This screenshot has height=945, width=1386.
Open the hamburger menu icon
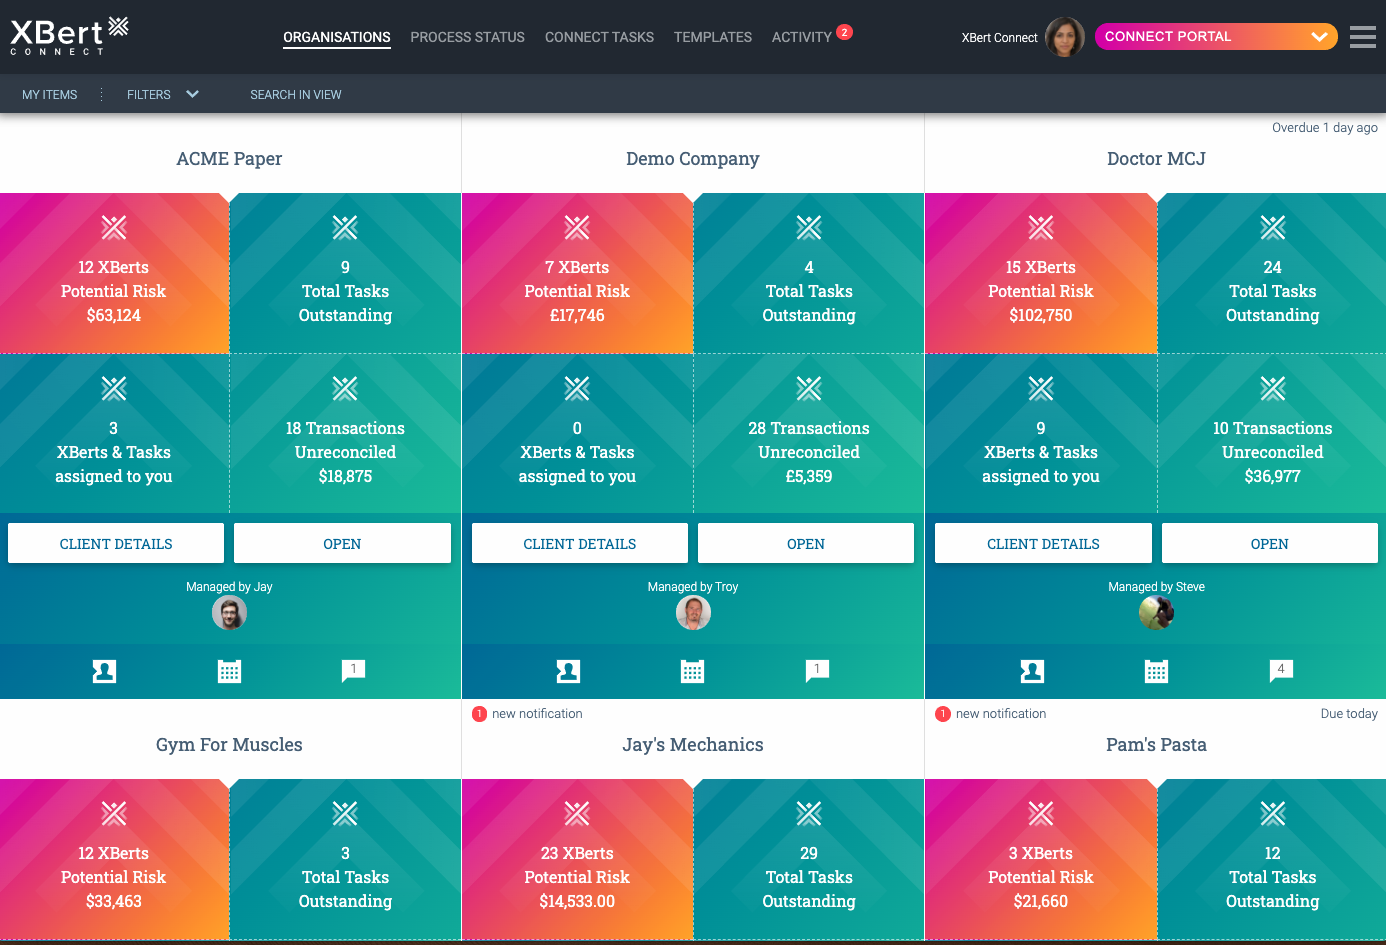tap(1362, 37)
